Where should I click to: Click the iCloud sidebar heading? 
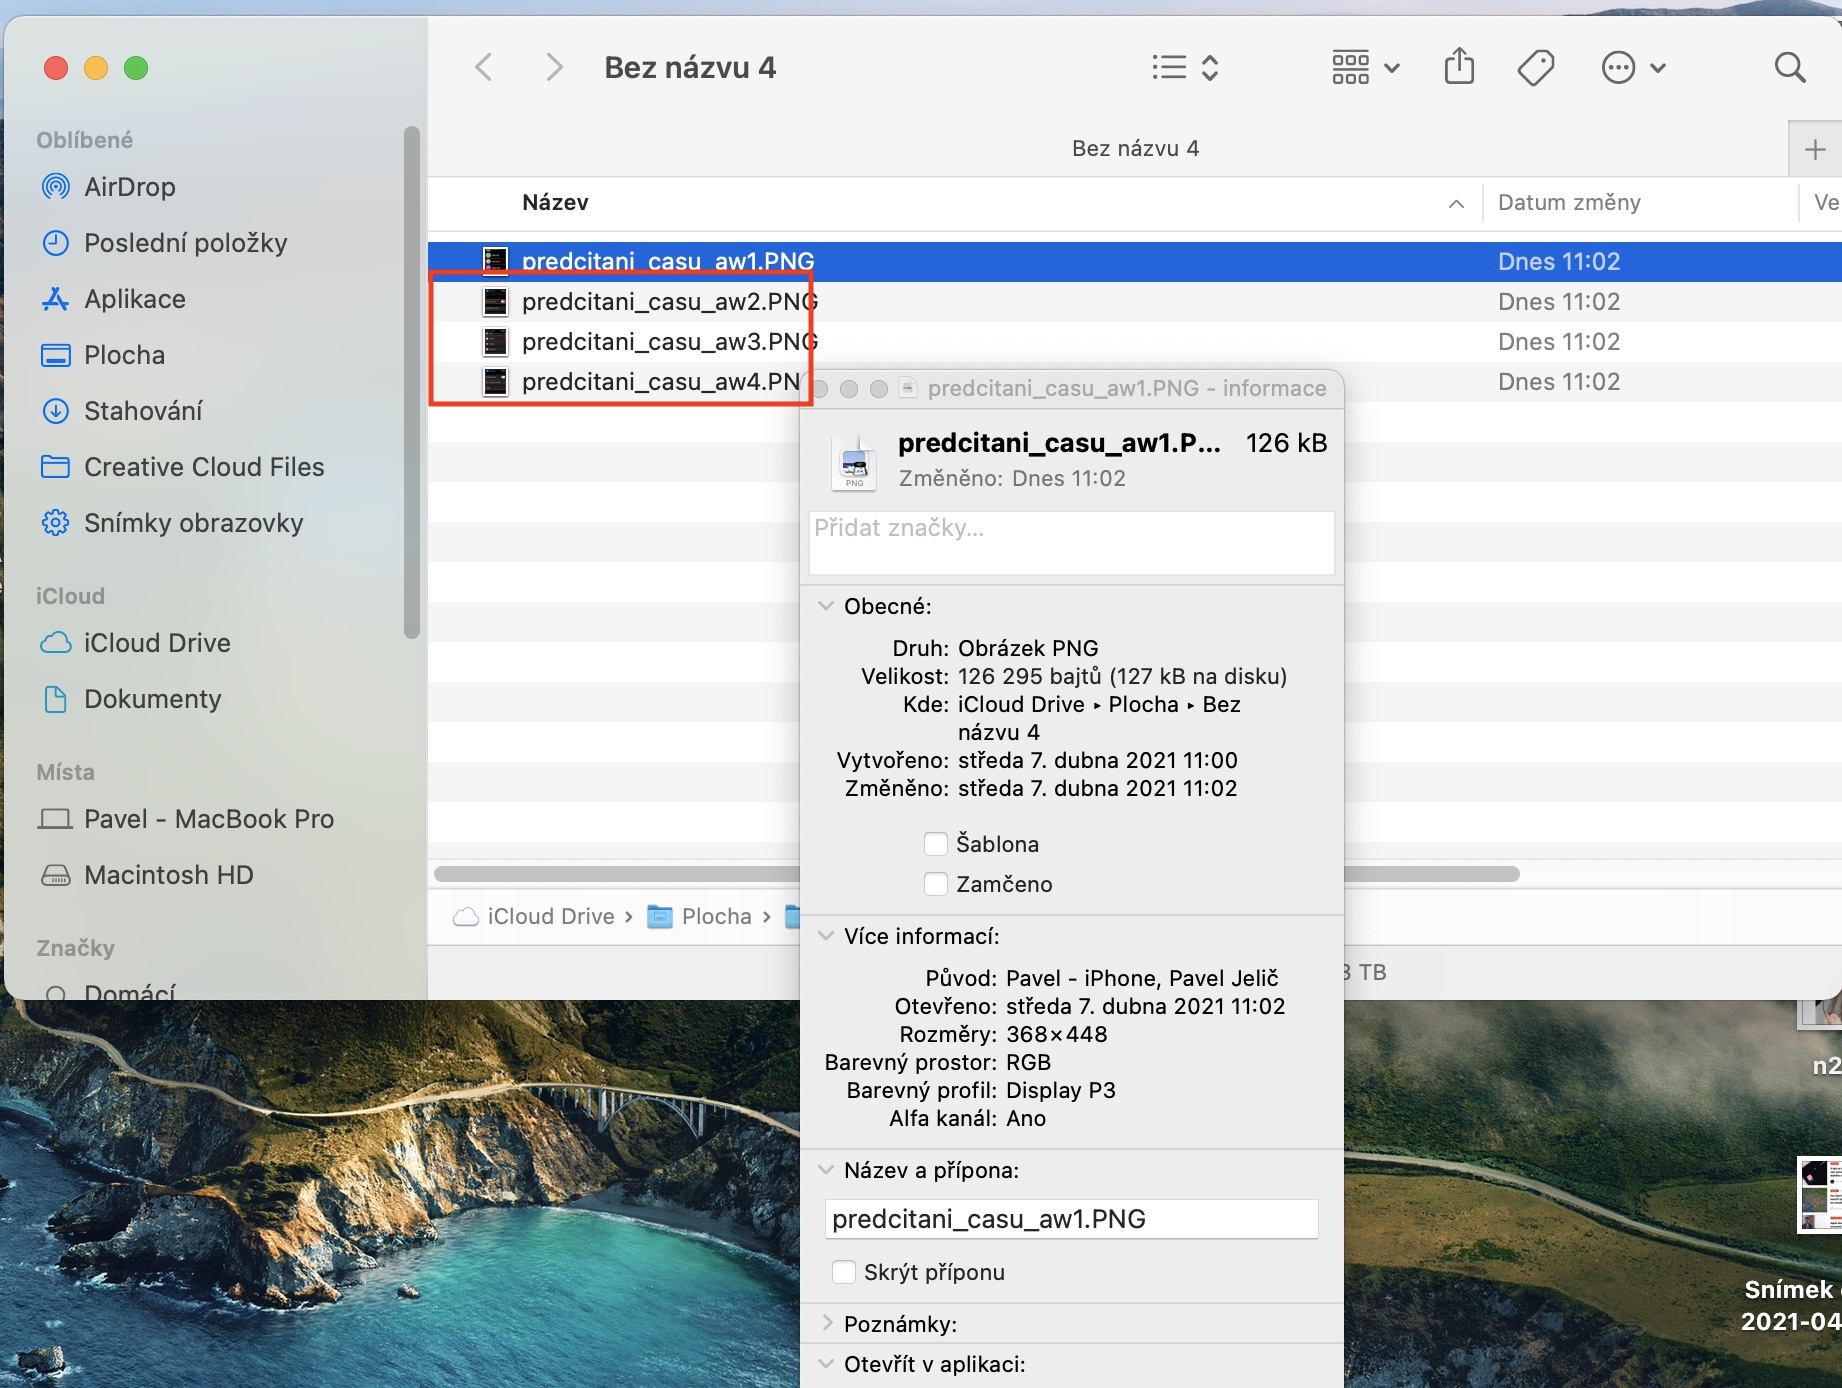[70, 596]
